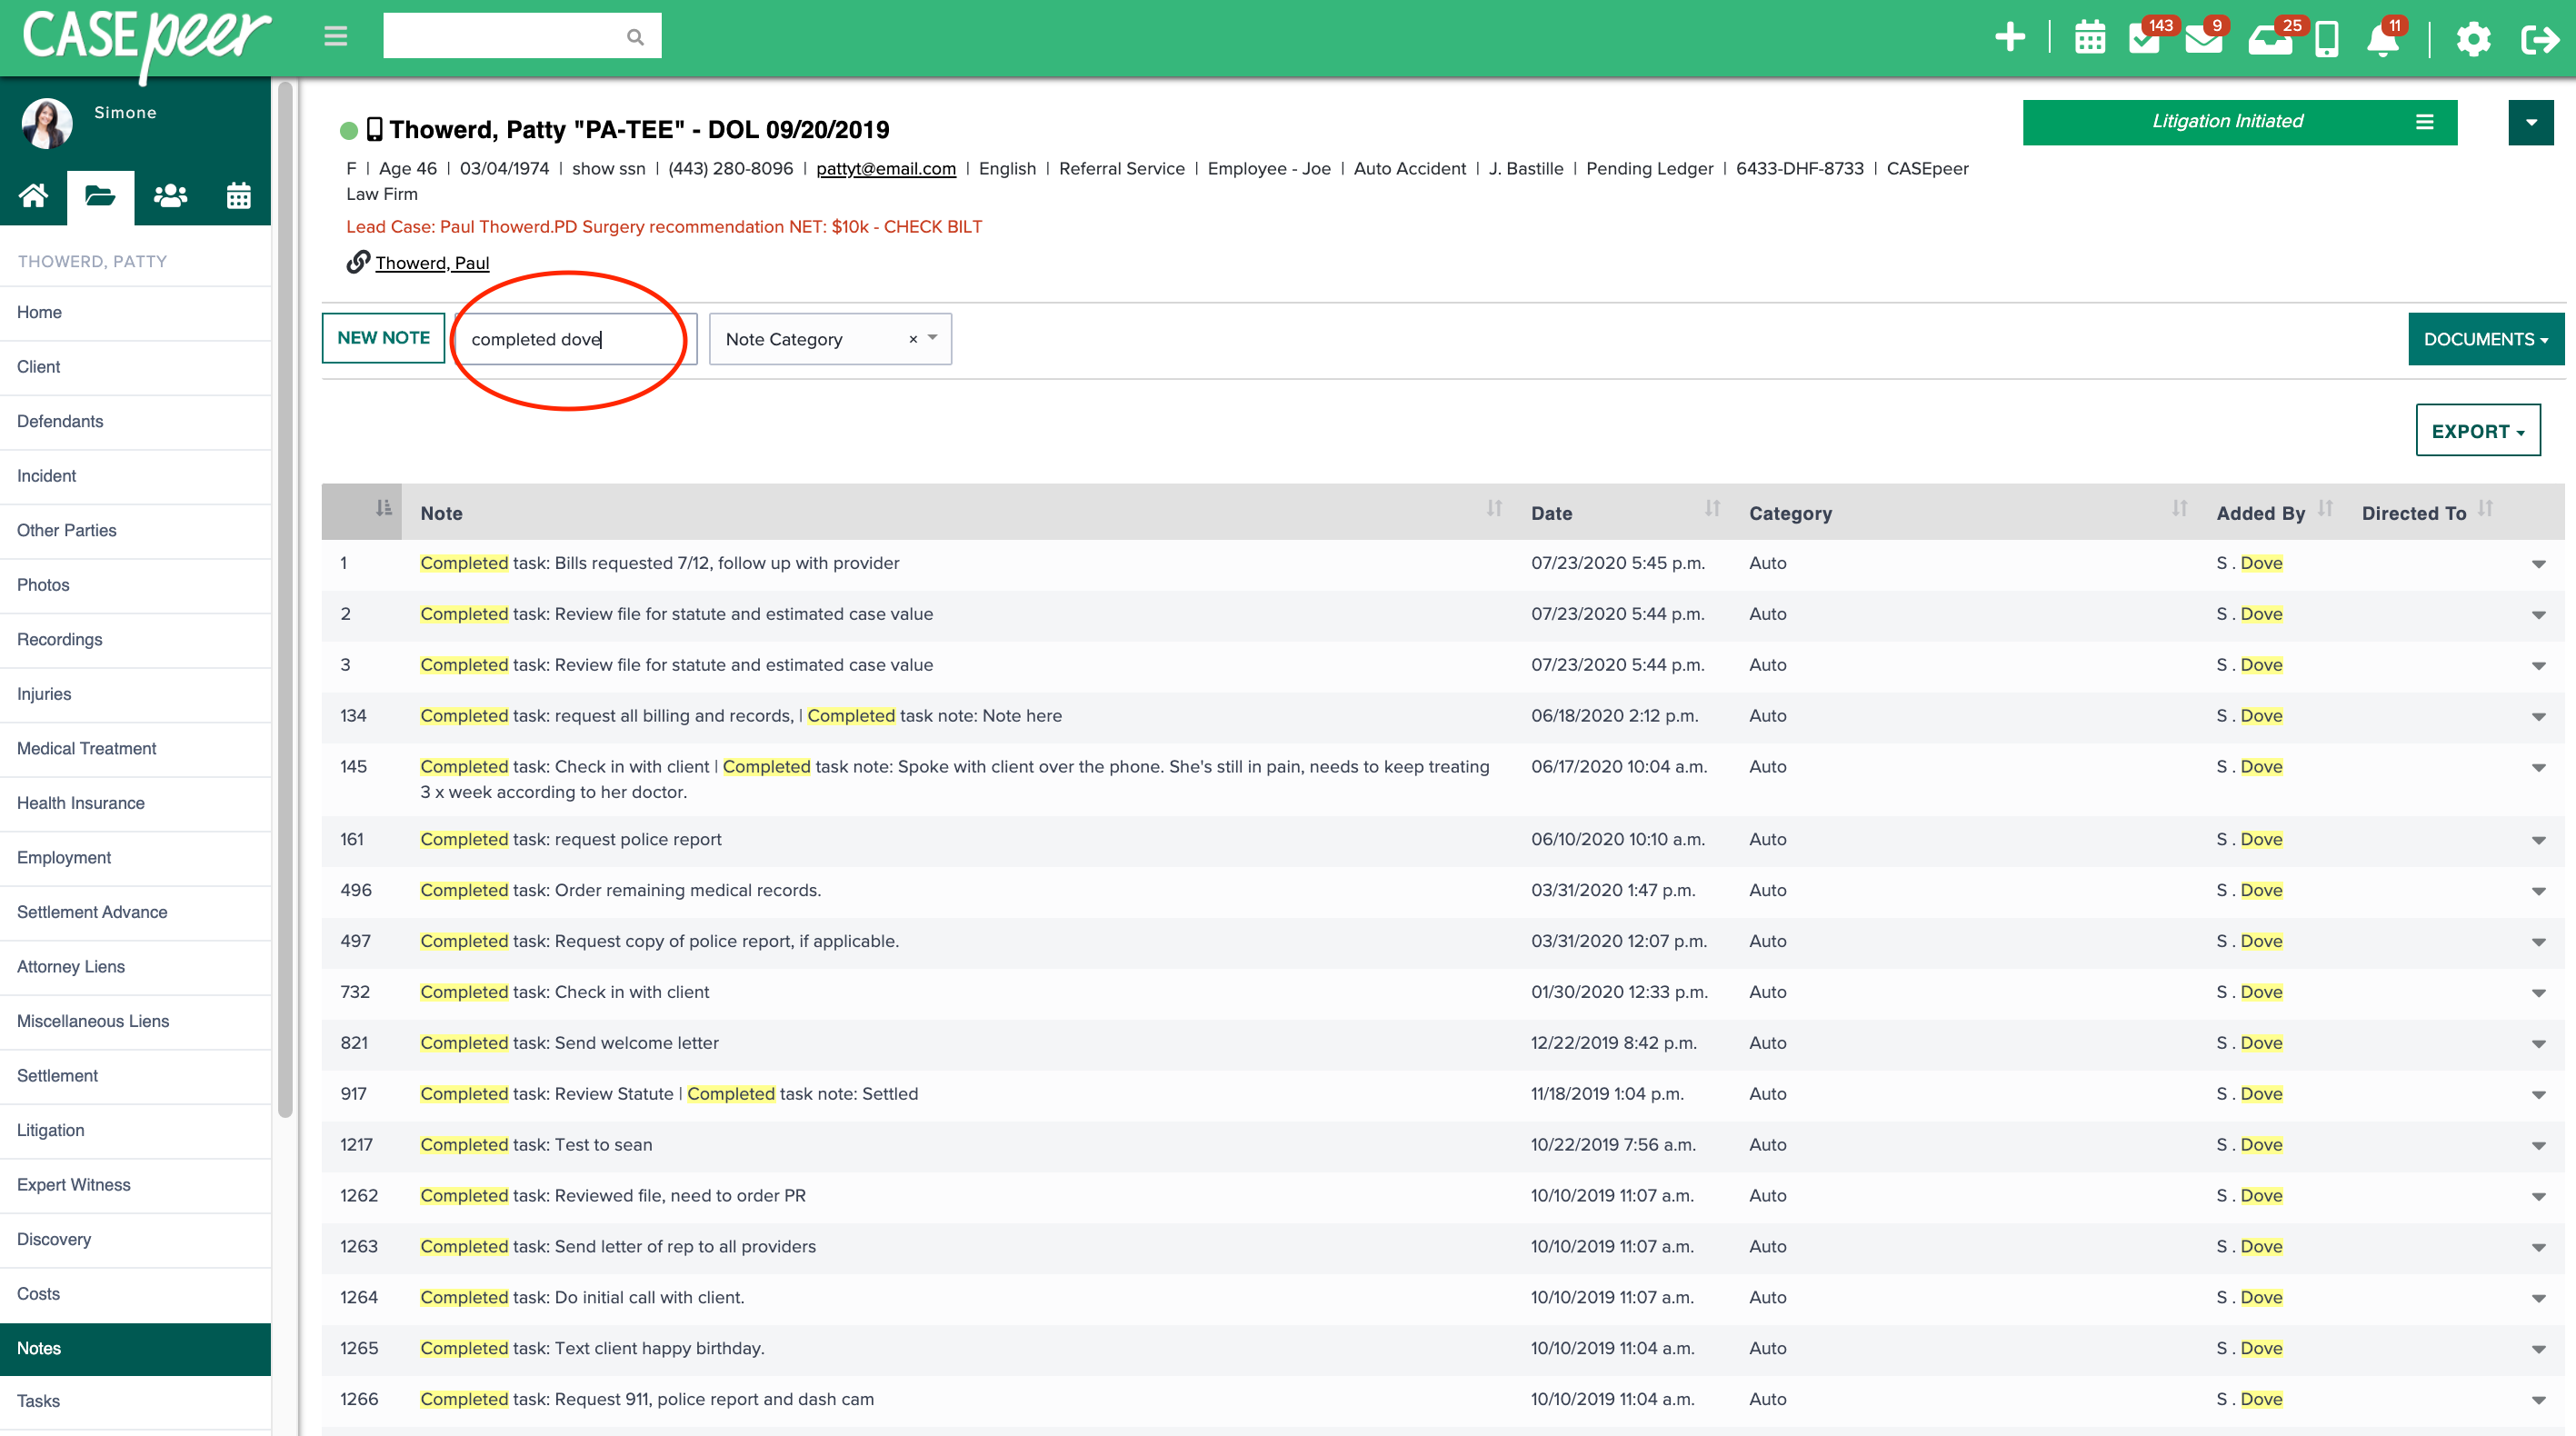Viewport: 2576px width, 1436px height.
Task: Open the firm calendar icon in top bar
Action: coord(2089,40)
